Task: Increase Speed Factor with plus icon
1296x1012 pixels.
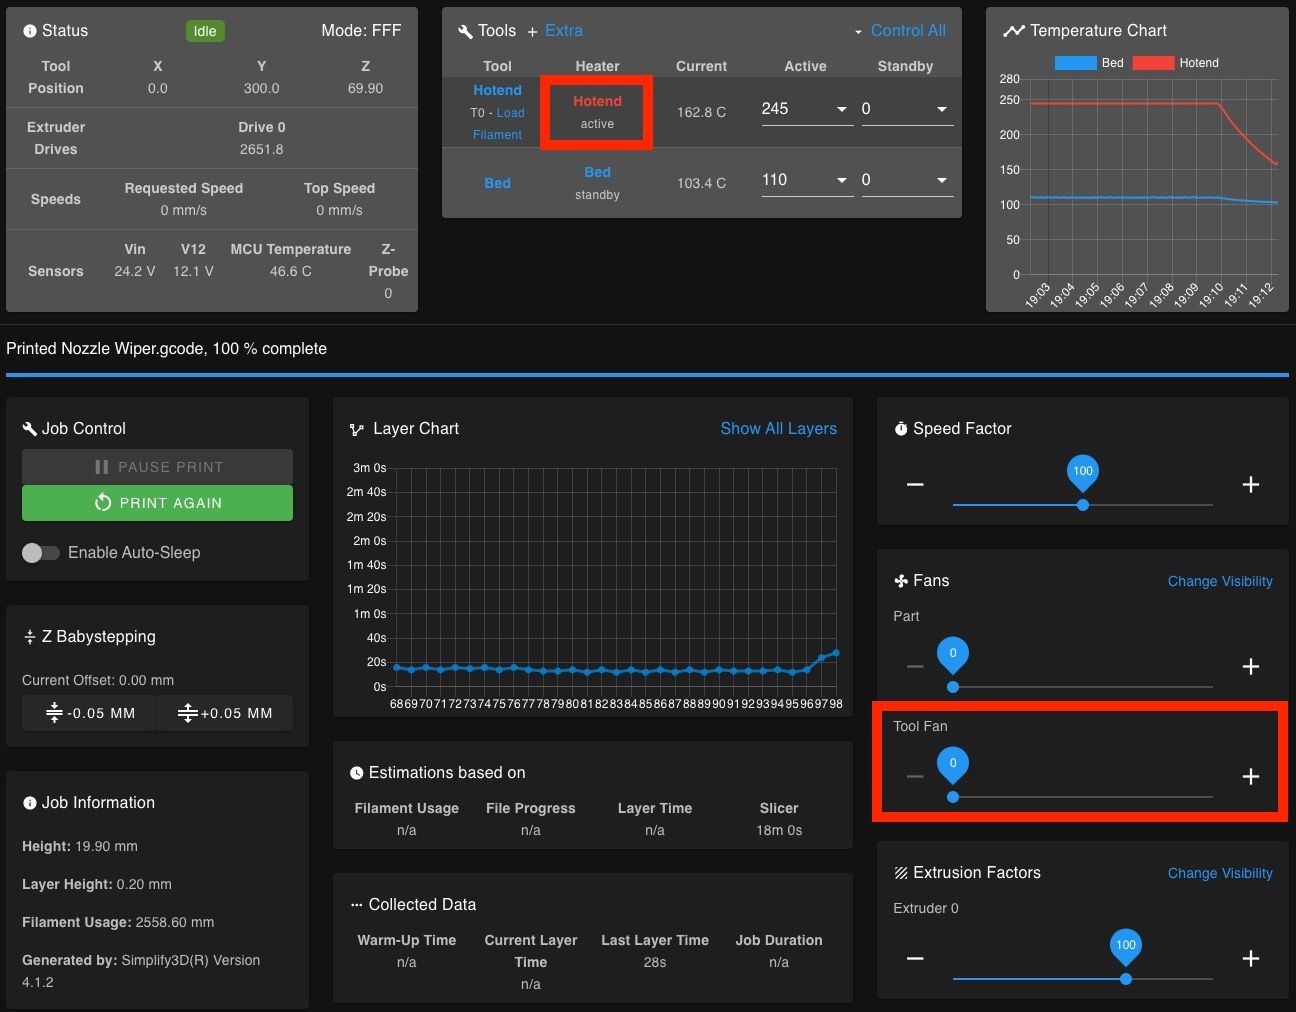Action: point(1250,485)
